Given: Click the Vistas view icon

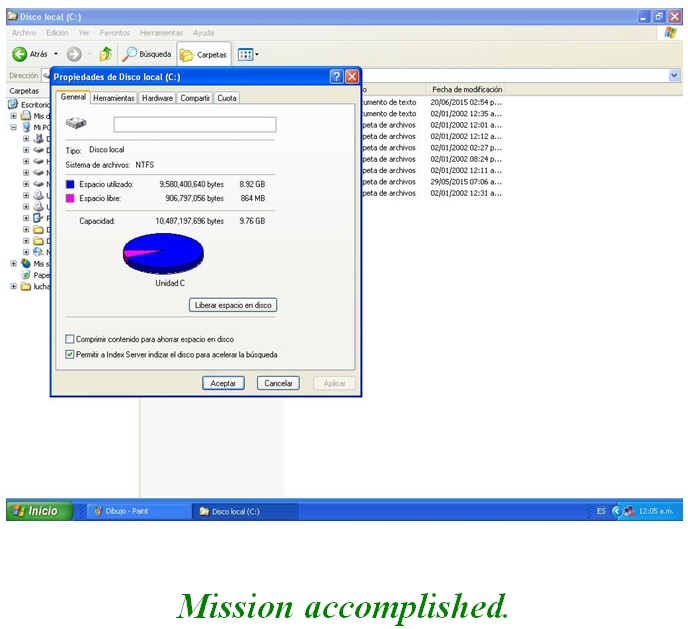Looking at the screenshot, I should (x=245, y=54).
